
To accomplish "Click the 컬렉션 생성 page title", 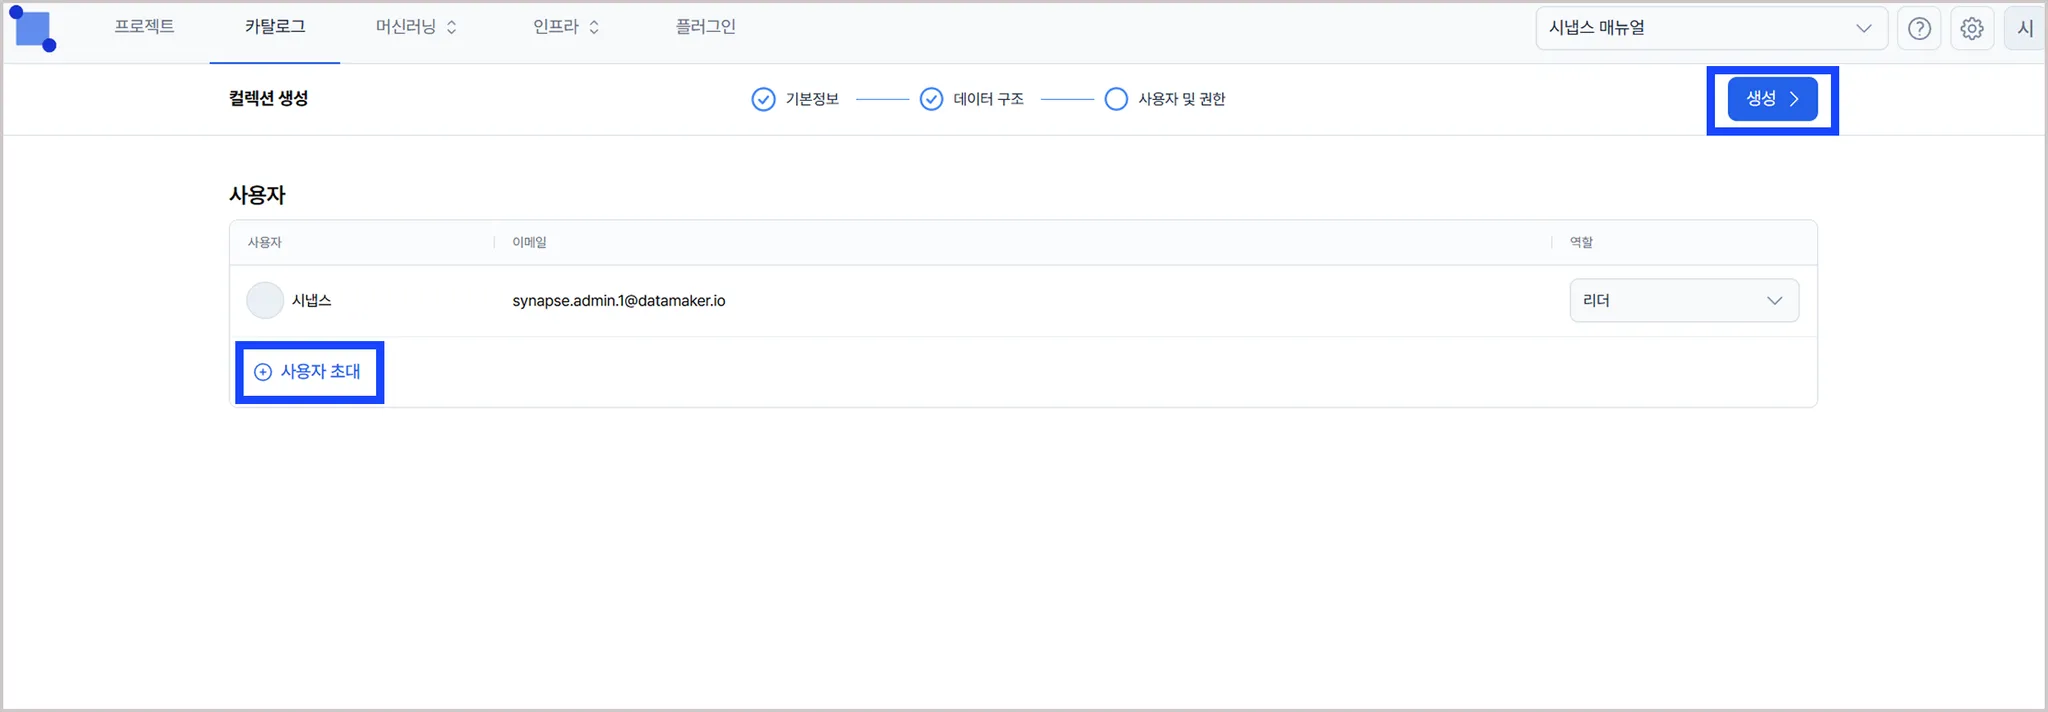I will tap(268, 98).
